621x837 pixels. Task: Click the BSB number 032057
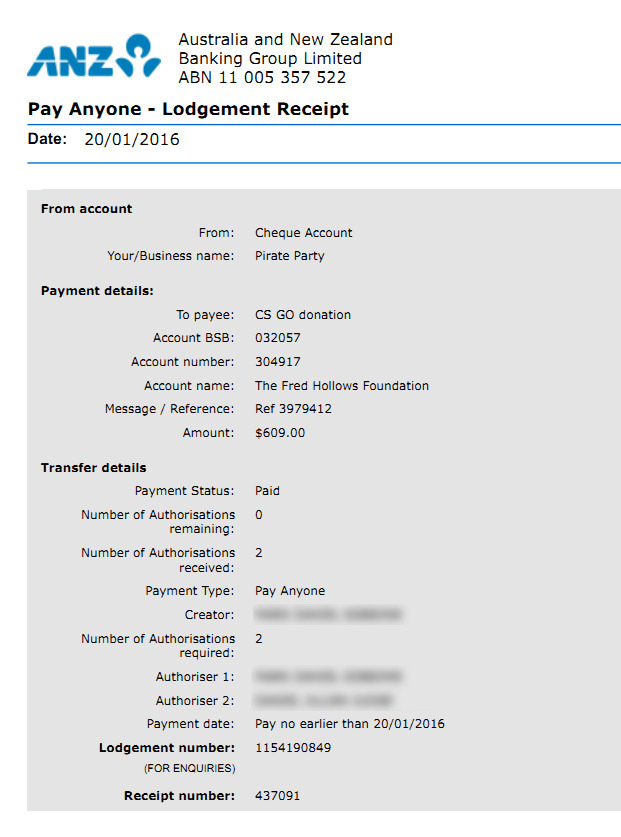tap(278, 338)
